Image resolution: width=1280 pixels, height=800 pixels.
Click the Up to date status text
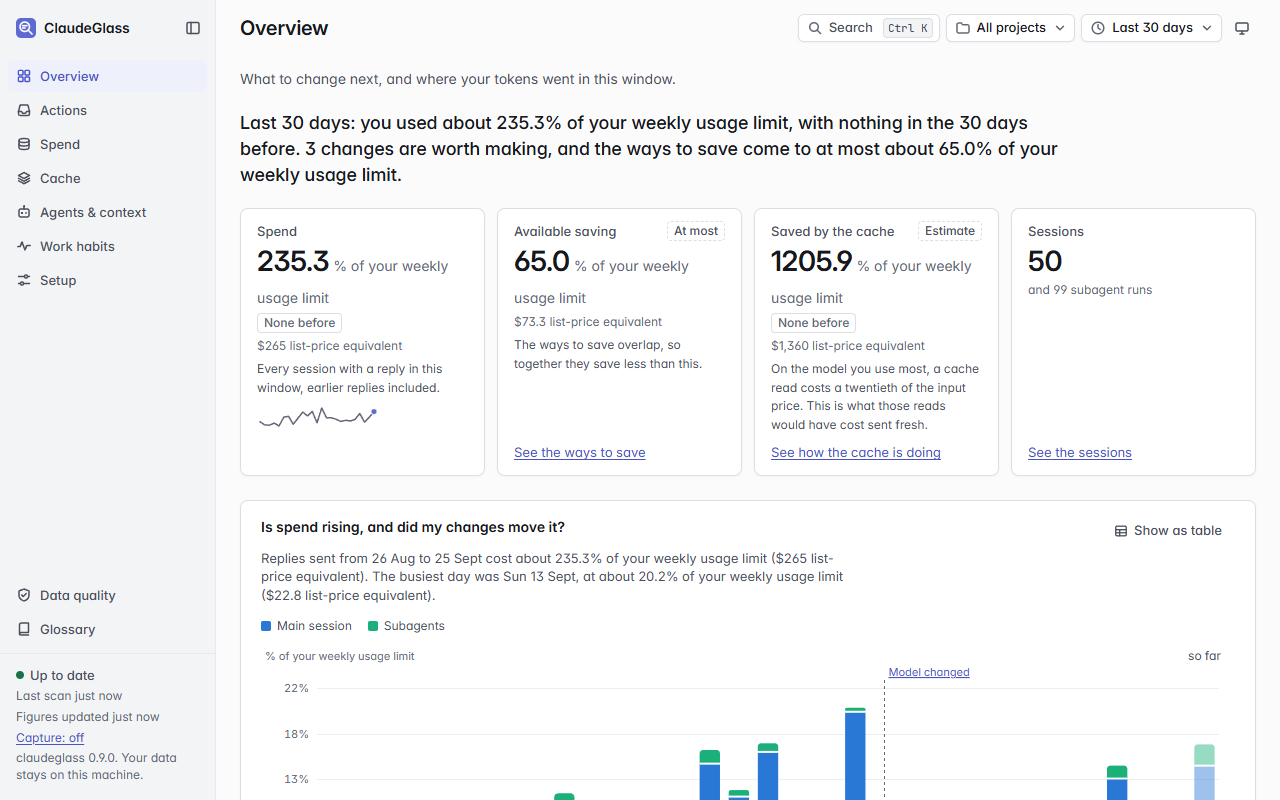click(62, 675)
